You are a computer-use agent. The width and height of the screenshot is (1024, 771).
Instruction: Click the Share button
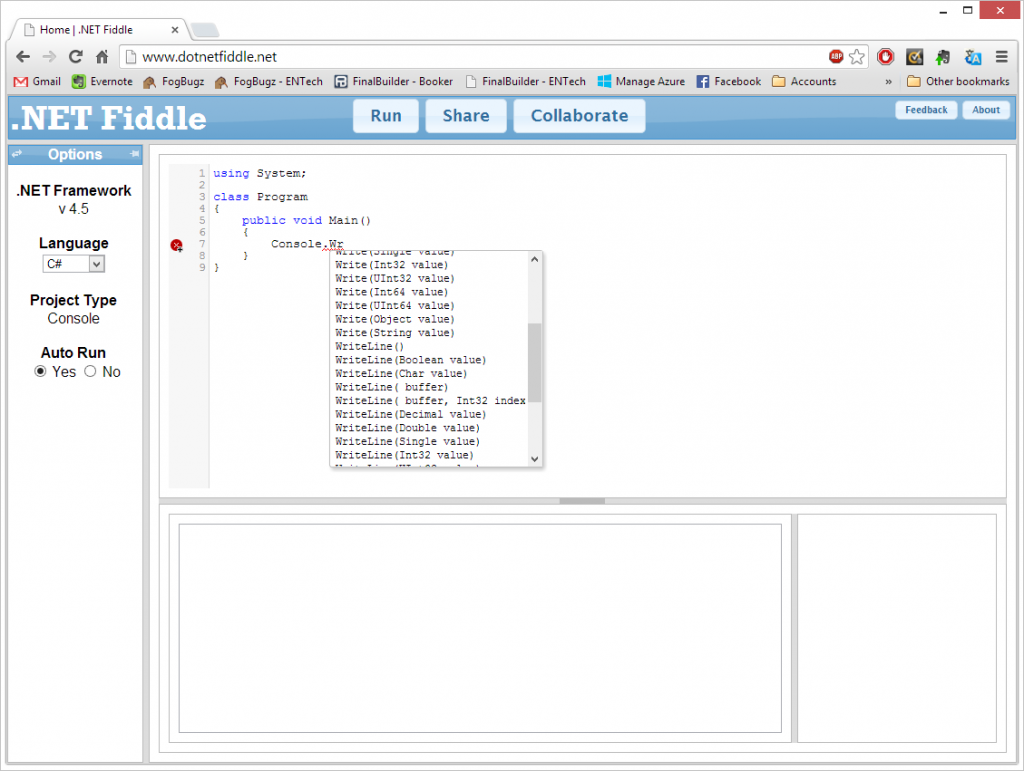pos(466,116)
